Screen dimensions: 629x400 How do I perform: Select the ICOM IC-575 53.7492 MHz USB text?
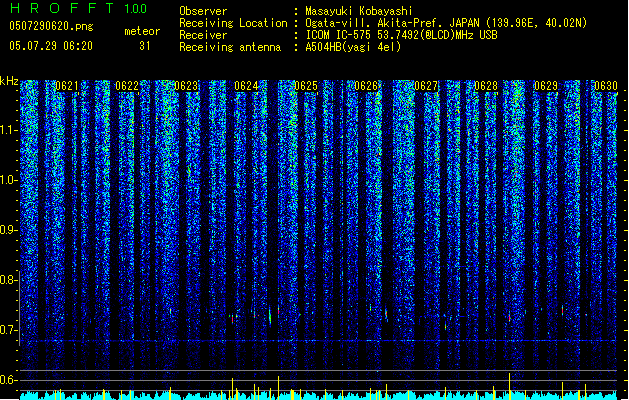coord(401,35)
